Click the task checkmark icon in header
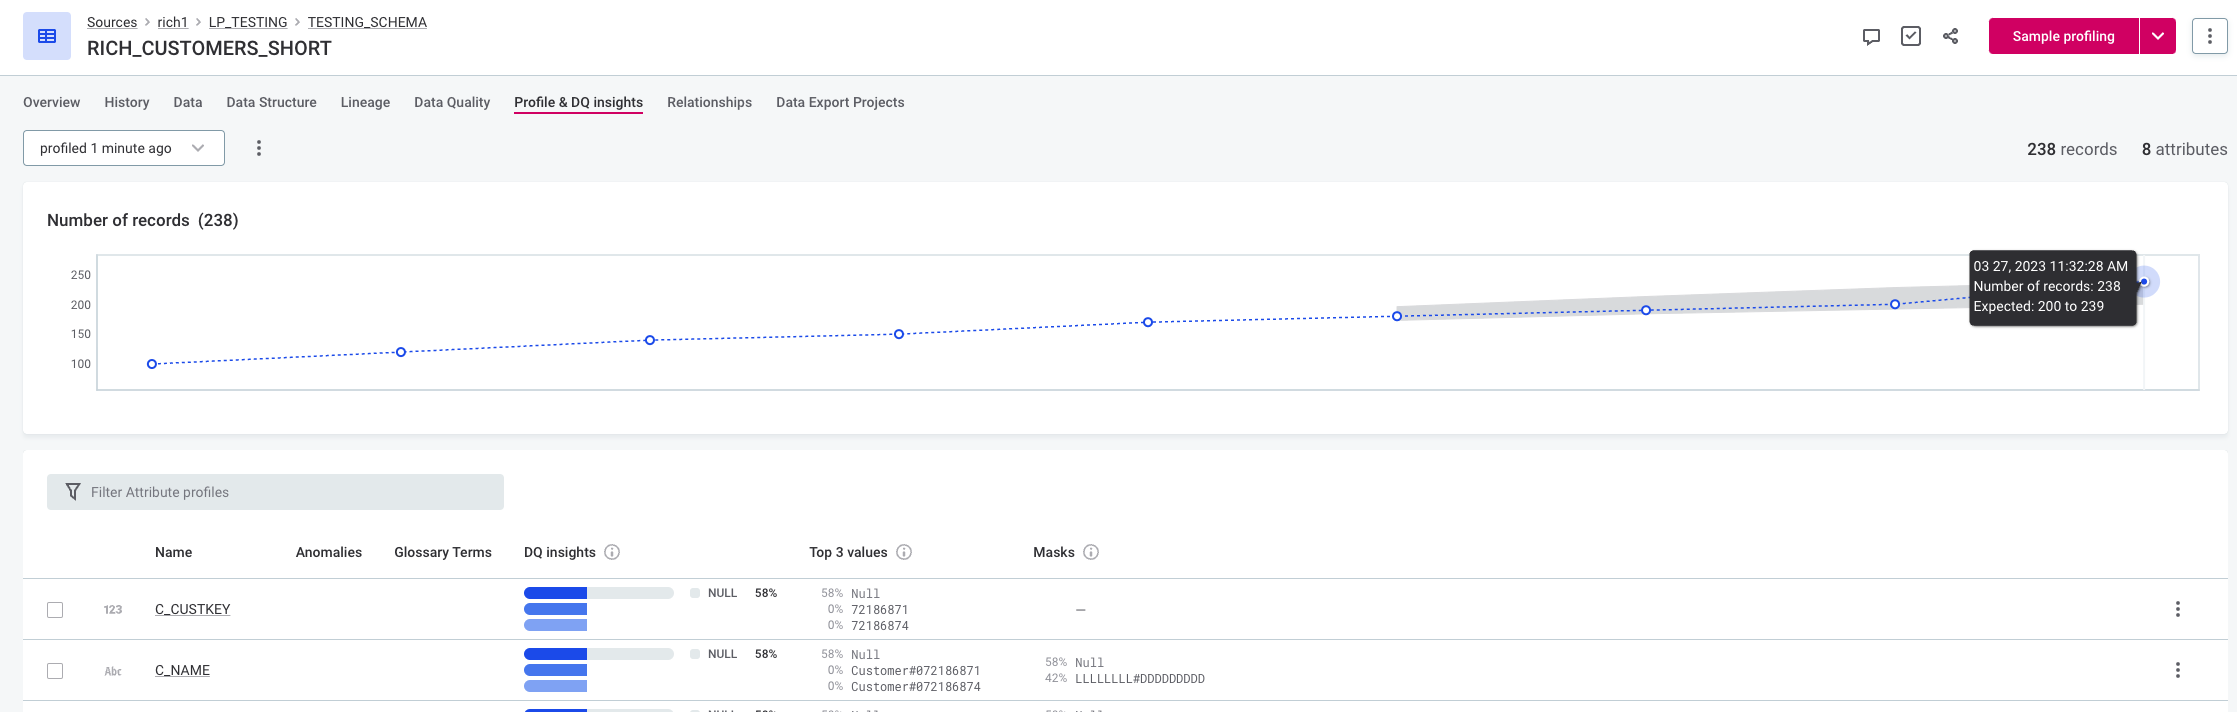 click(x=1911, y=37)
